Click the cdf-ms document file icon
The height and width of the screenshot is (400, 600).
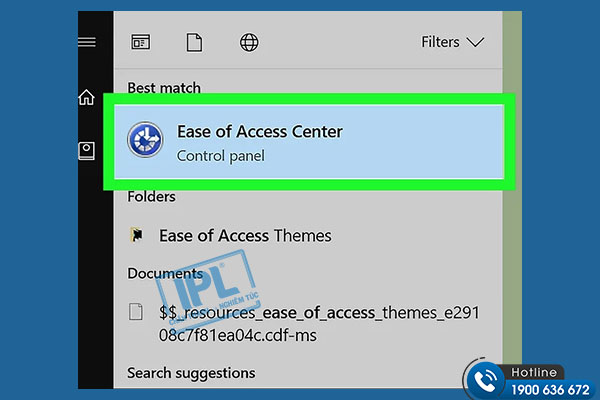coord(136,312)
